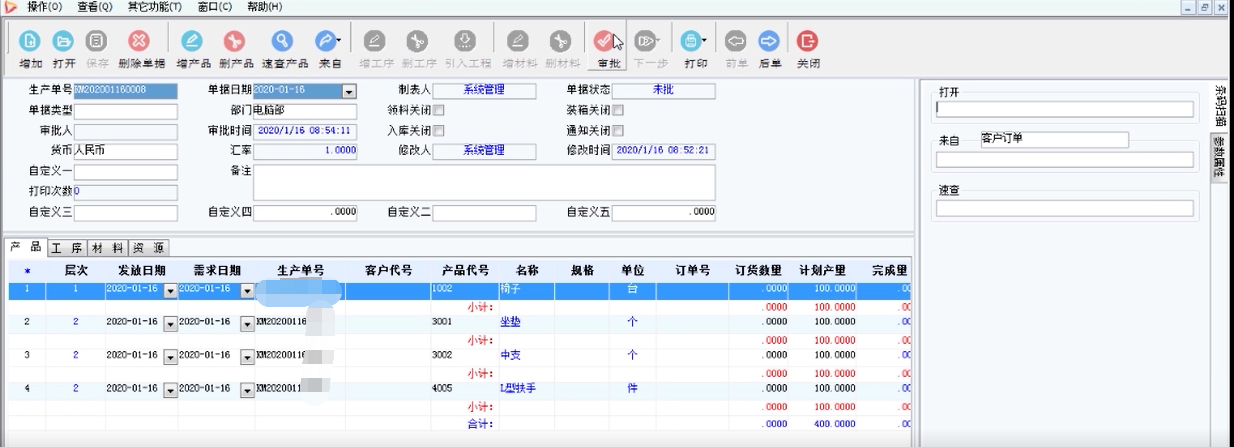Image resolution: width=1234 pixels, height=447 pixels.
Task: Click the 单据类型 input field
Action: [126, 111]
